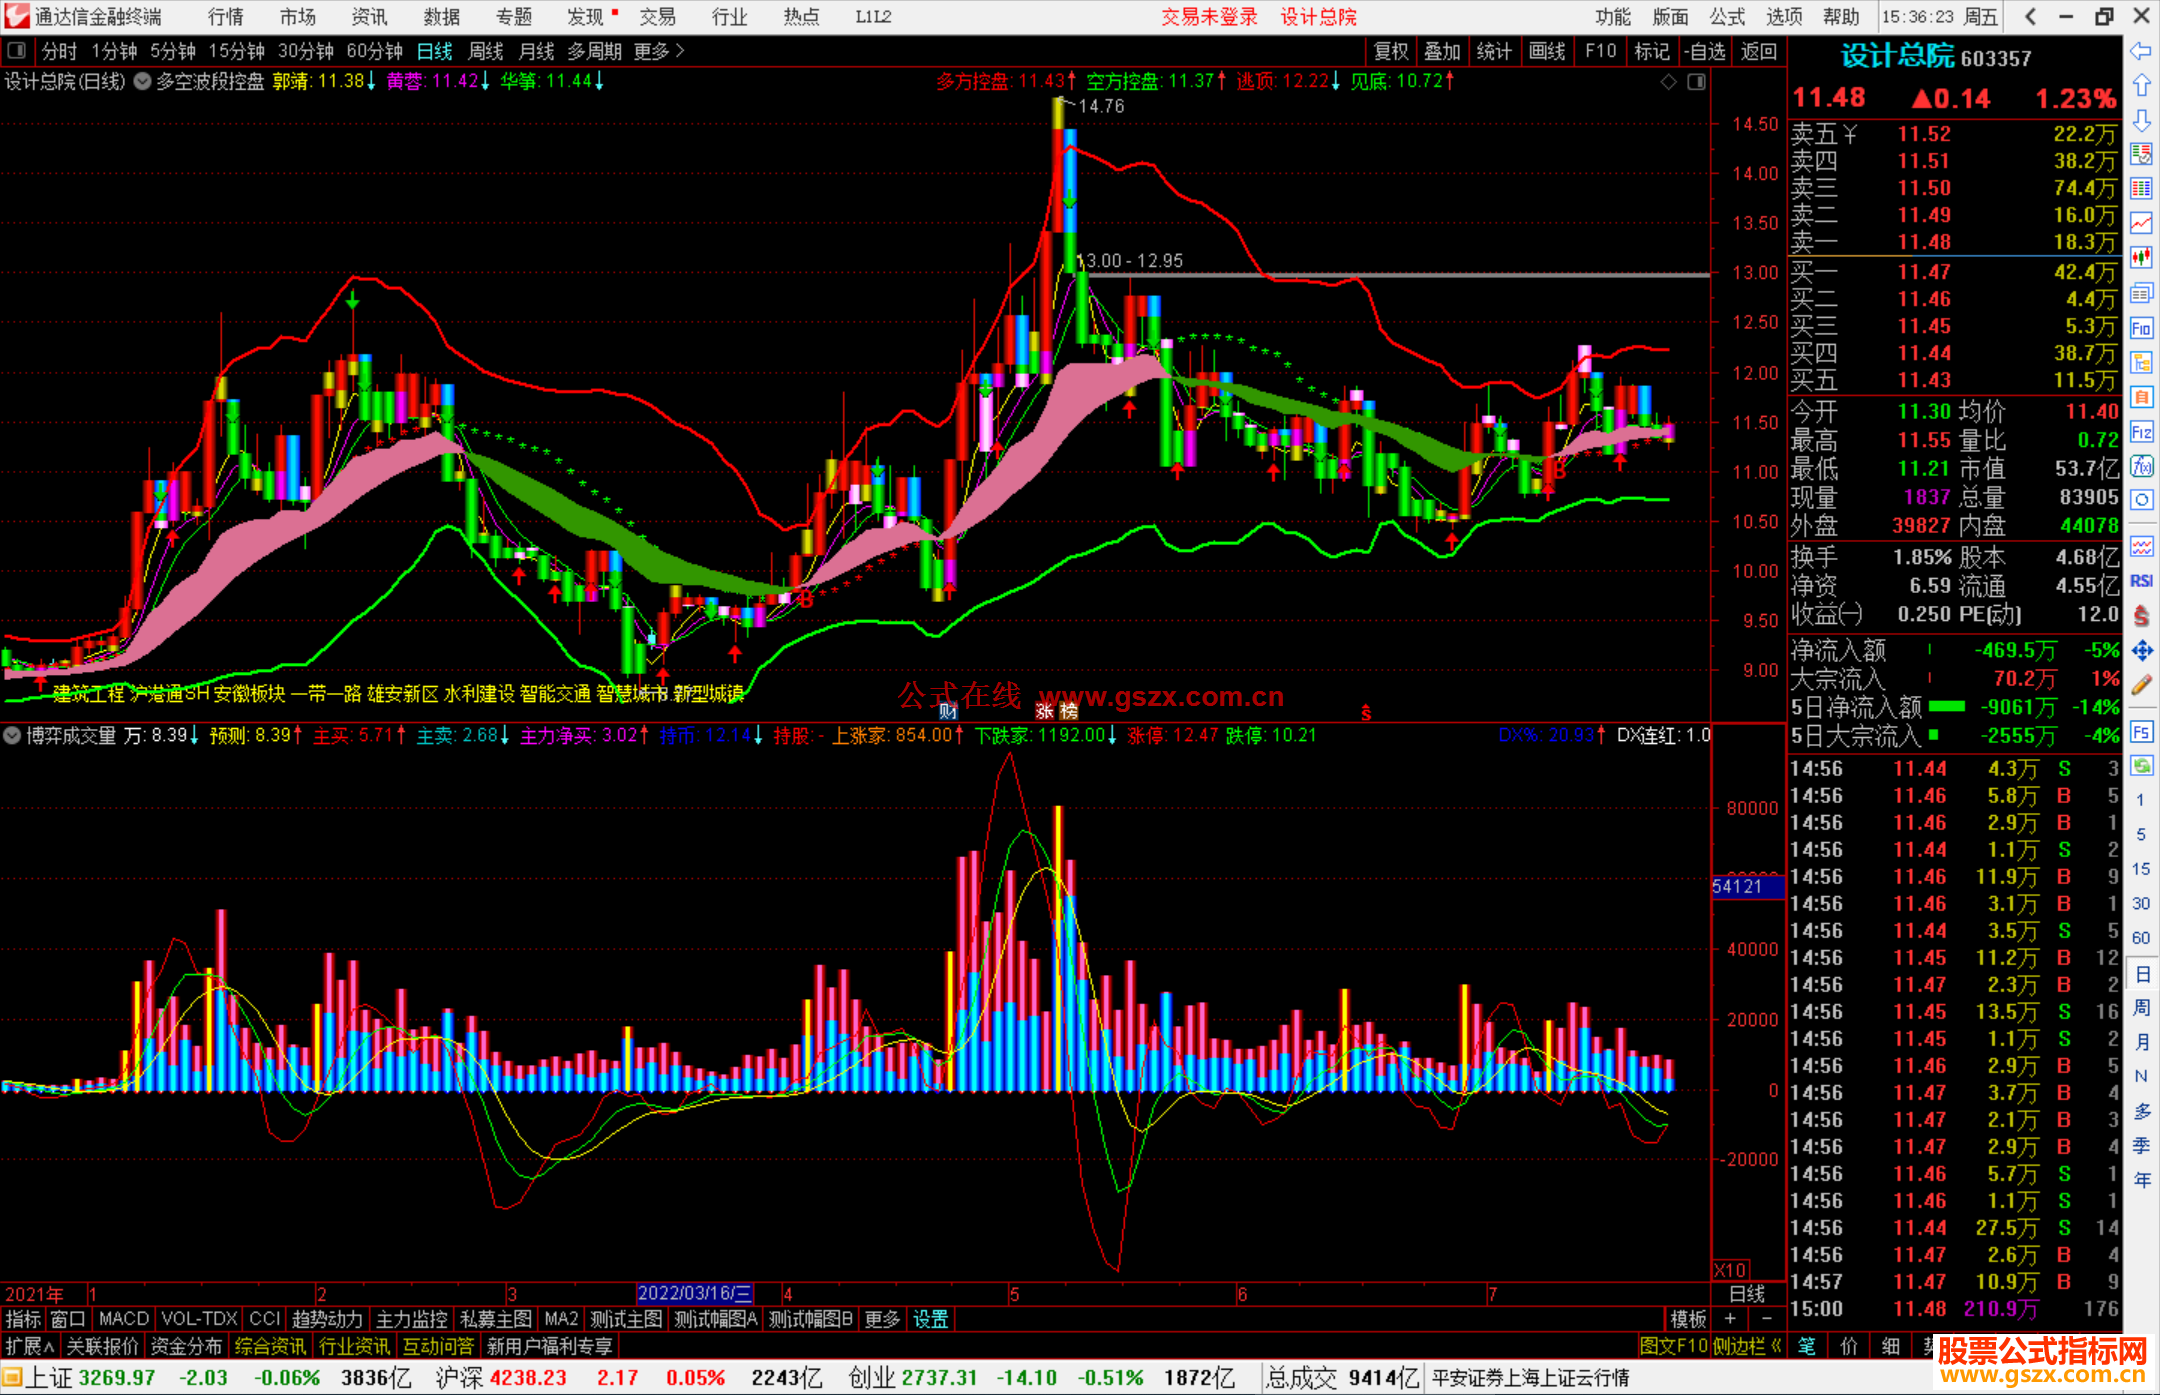The height and width of the screenshot is (1395, 2160).
Task: Click the 财 marker below the price chart
Action: [948, 711]
